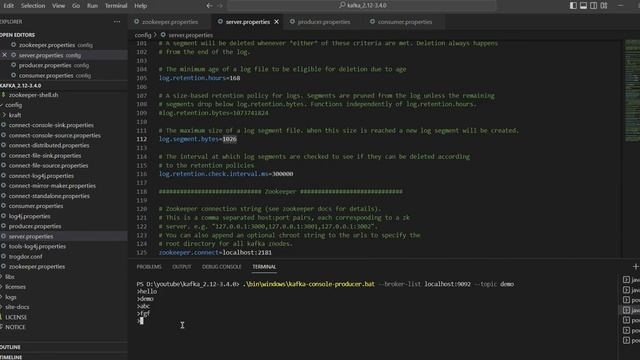The height and width of the screenshot is (360, 640).
Task: Click gear icon of connect-file-source.properties
Action: [4, 166]
